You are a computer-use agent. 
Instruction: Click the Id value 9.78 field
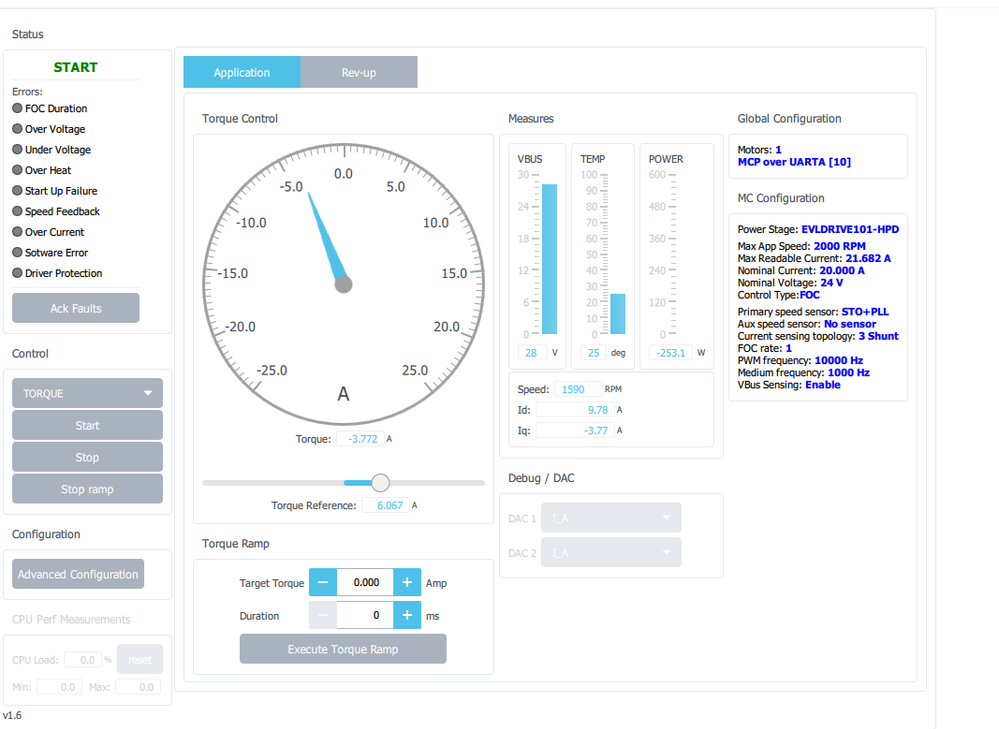(575, 410)
